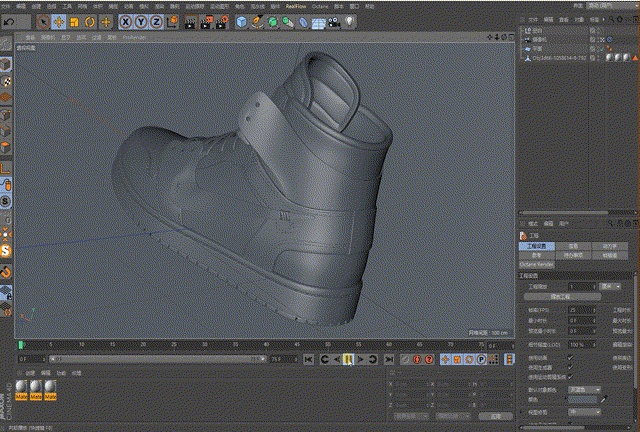Image resolution: width=640 pixels, height=432 pixels.
Task: Click the highlighted Pause playback button
Action: pos(348,359)
